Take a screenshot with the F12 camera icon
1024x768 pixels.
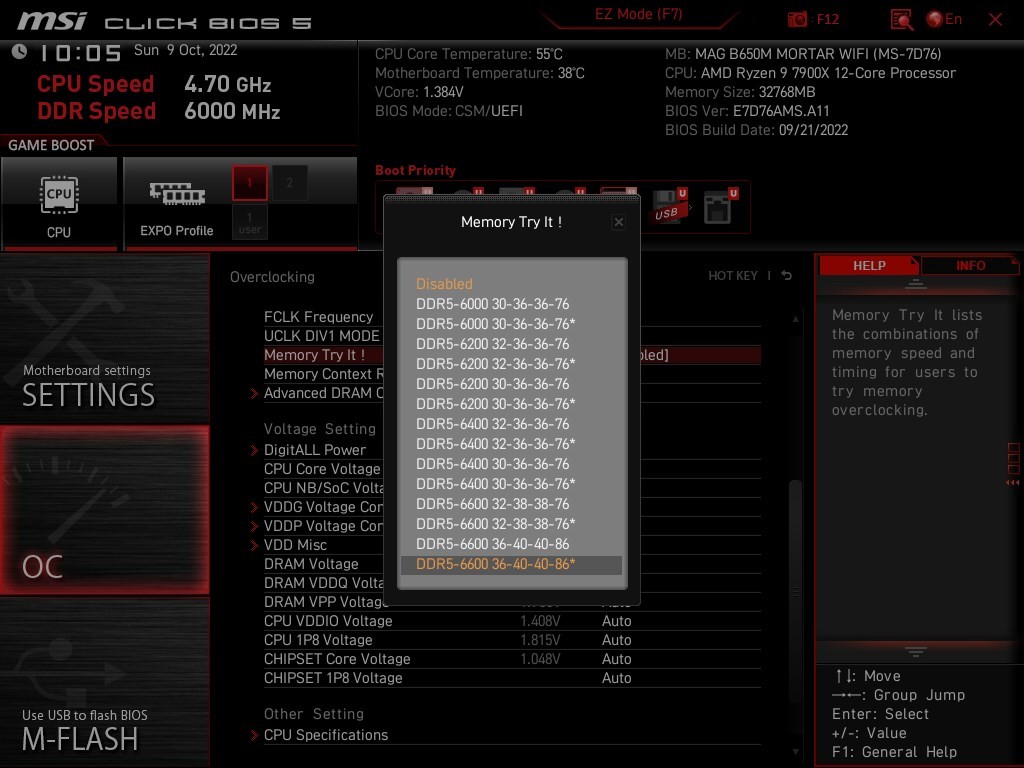(798, 19)
